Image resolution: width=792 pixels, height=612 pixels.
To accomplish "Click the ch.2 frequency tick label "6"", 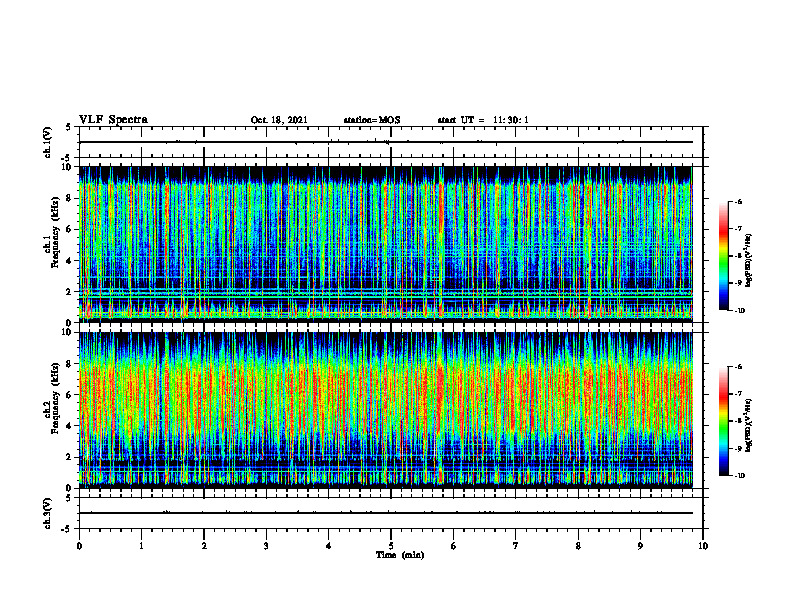I will [x=70, y=395].
